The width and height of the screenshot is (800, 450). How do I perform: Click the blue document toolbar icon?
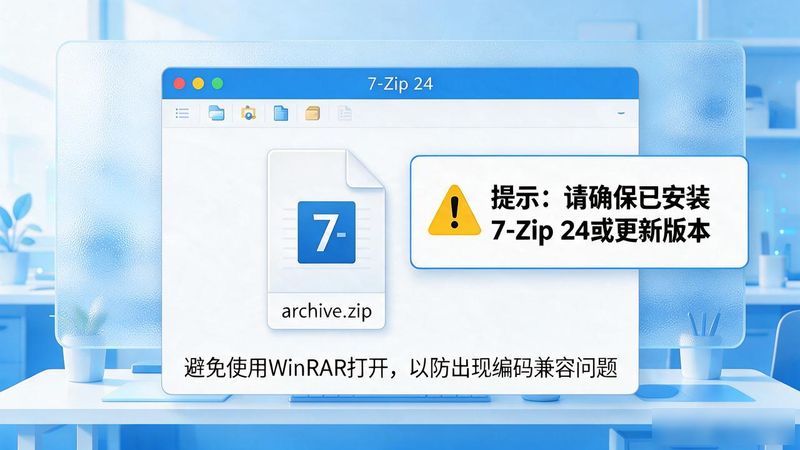click(x=281, y=113)
